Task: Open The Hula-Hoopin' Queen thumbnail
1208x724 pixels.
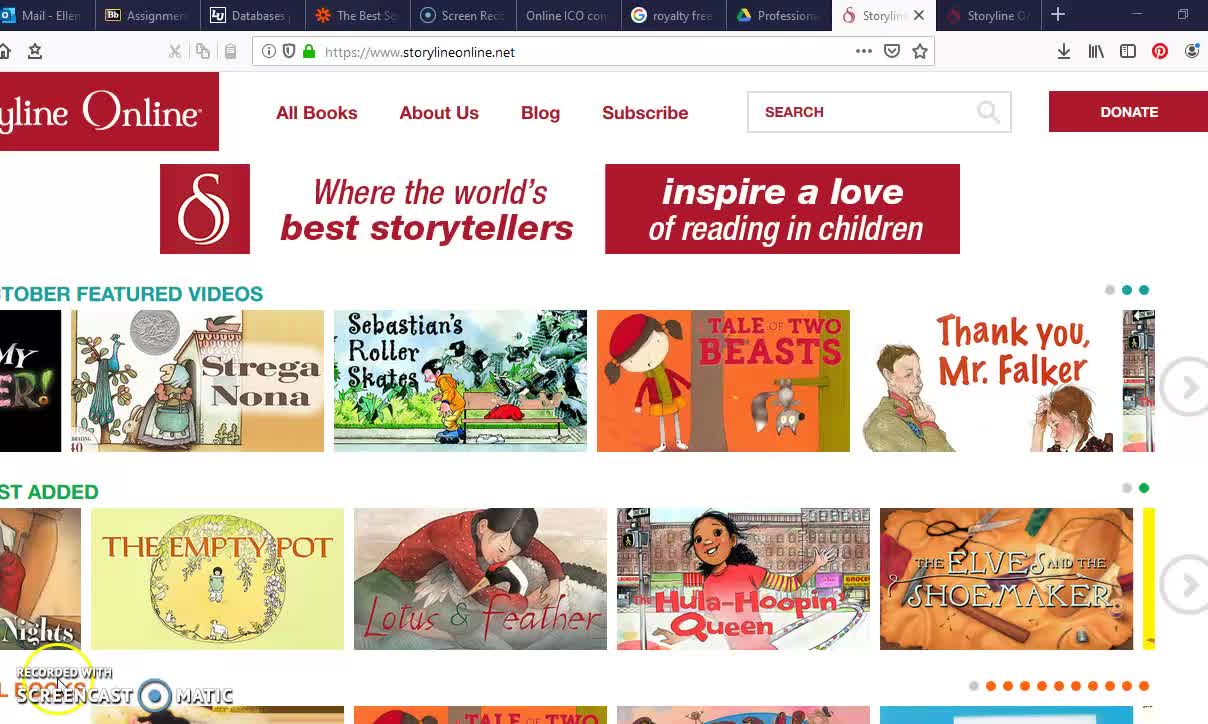Action: (743, 579)
